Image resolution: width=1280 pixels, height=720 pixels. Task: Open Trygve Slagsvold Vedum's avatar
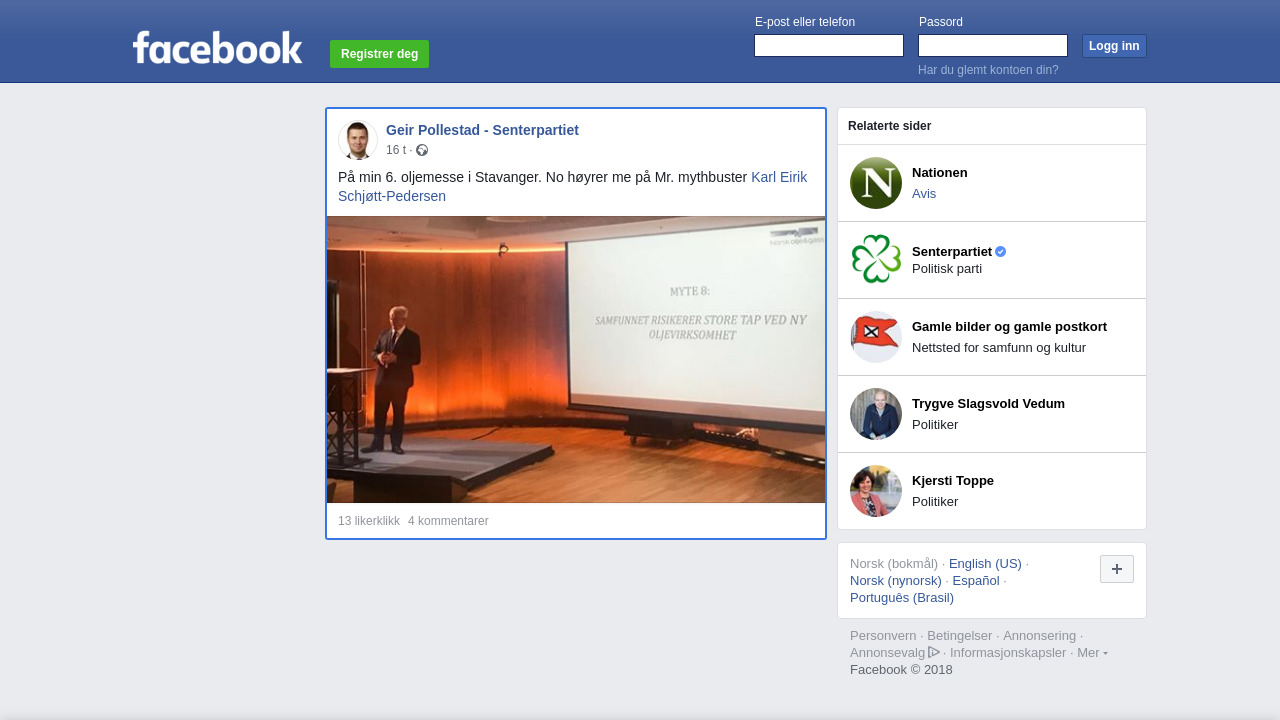pos(876,414)
